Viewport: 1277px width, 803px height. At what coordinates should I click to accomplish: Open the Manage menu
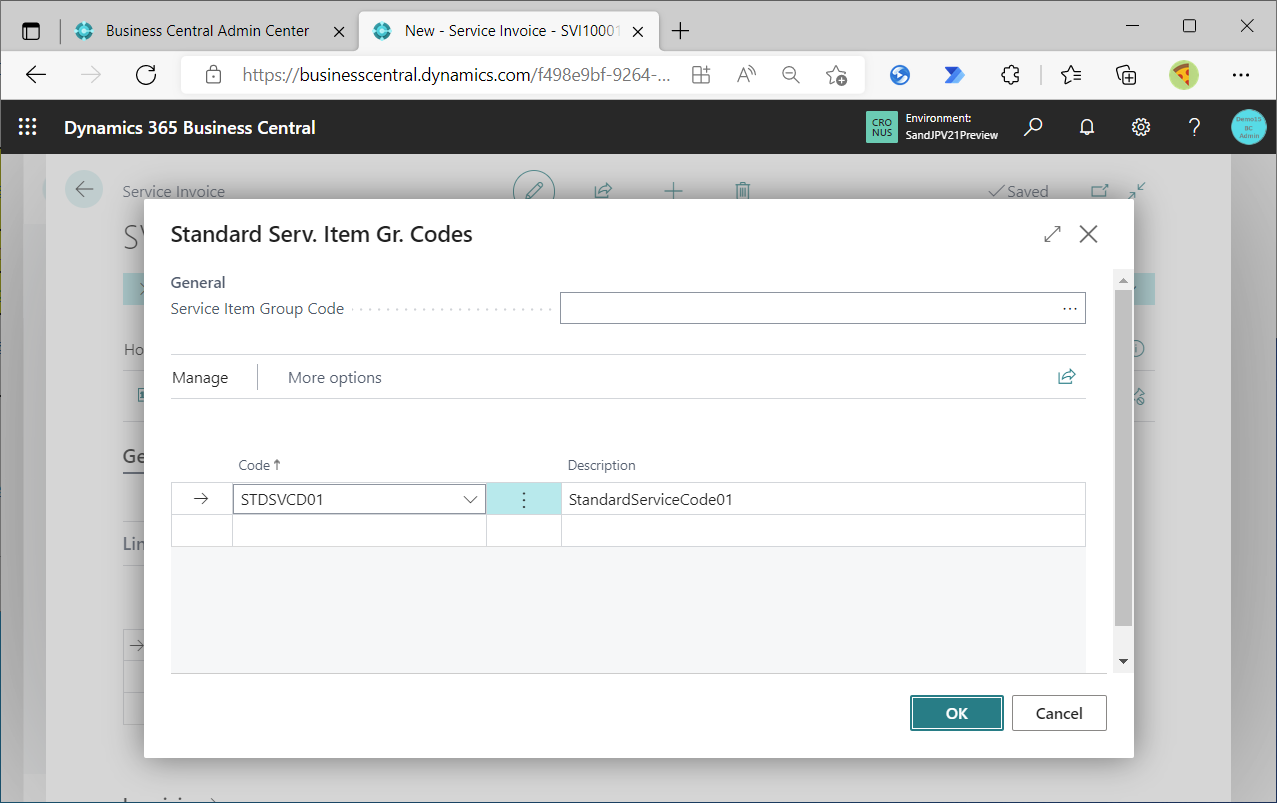point(199,377)
